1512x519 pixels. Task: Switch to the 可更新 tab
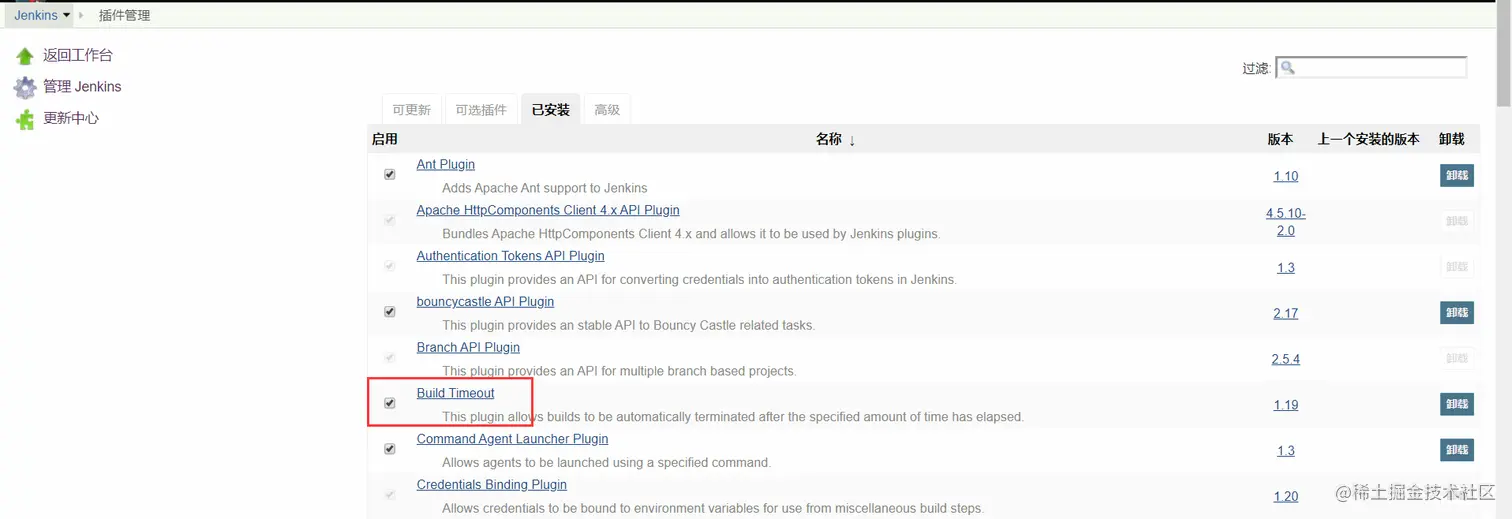(x=412, y=110)
